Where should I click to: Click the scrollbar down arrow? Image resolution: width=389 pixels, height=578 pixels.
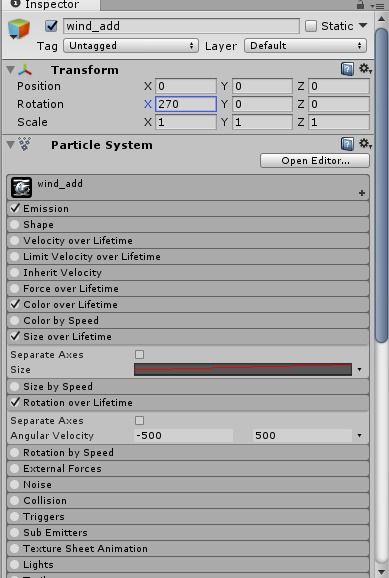[382, 572]
